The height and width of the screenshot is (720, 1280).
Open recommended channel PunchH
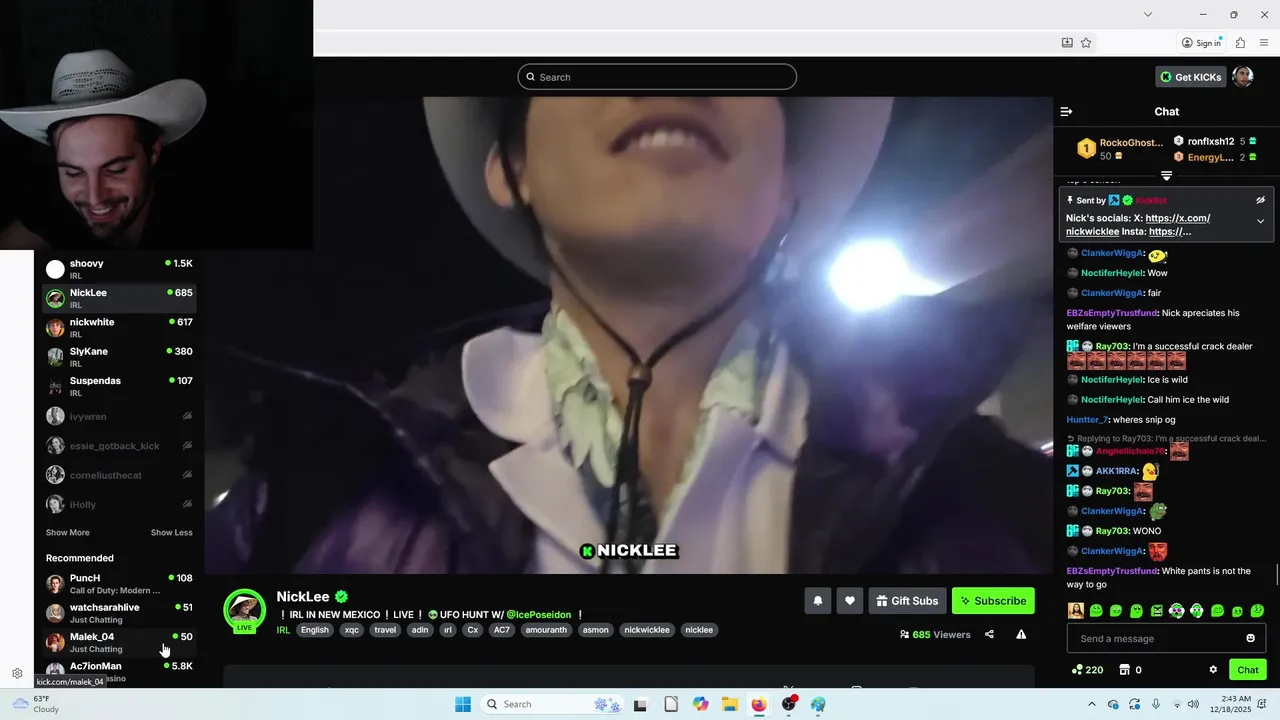[x=120, y=584]
